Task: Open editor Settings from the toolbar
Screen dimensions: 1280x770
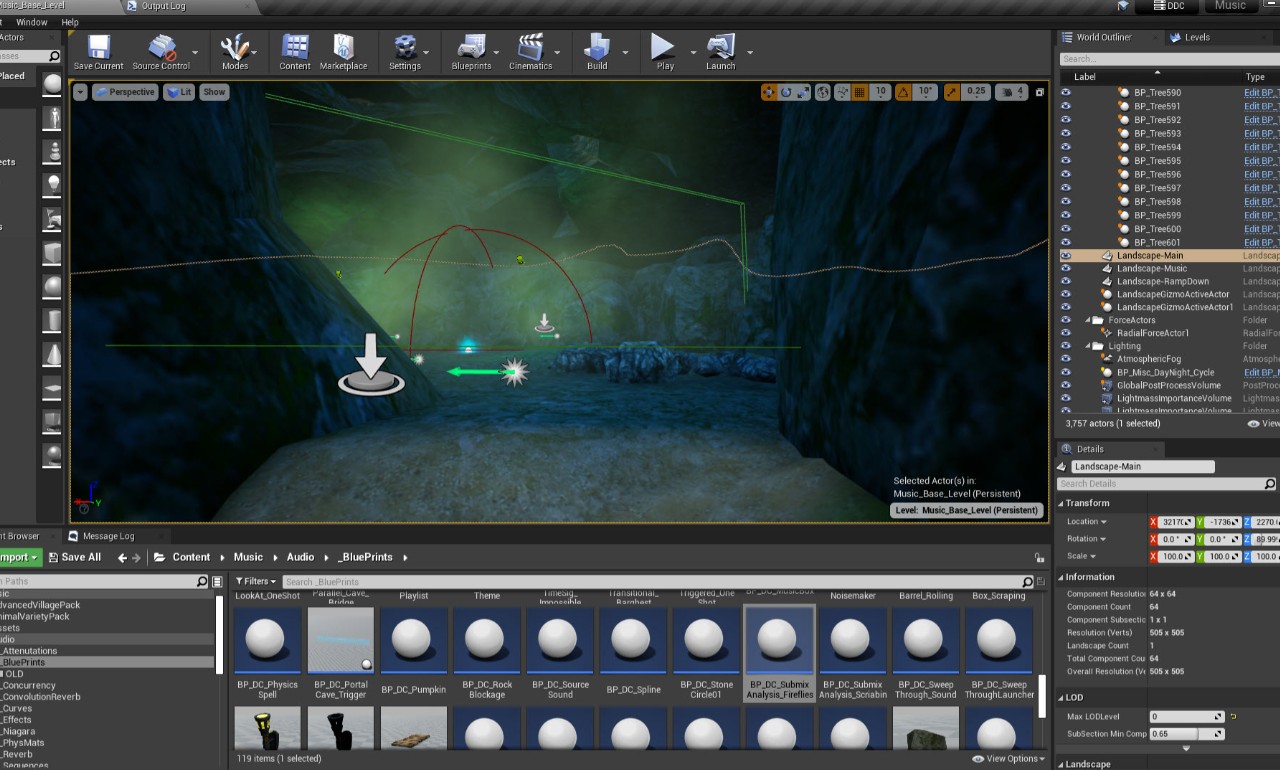Action: pos(405,52)
